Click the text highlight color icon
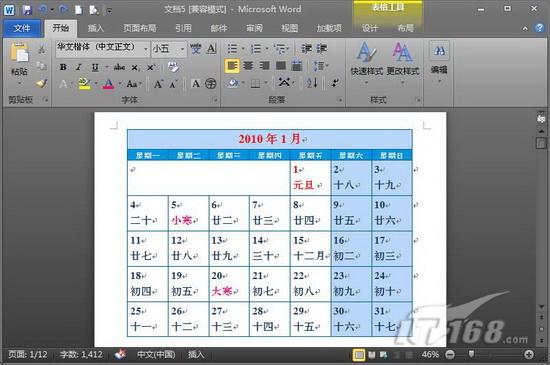550x365 pixels. pos(85,84)
